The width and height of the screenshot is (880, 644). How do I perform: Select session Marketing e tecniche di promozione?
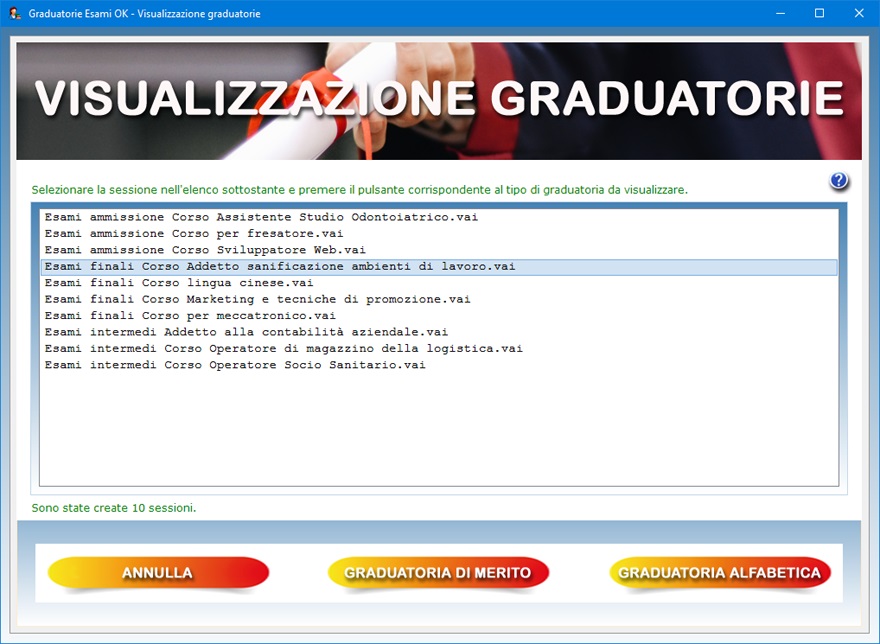pyautogui.click(x=439, y=299)
